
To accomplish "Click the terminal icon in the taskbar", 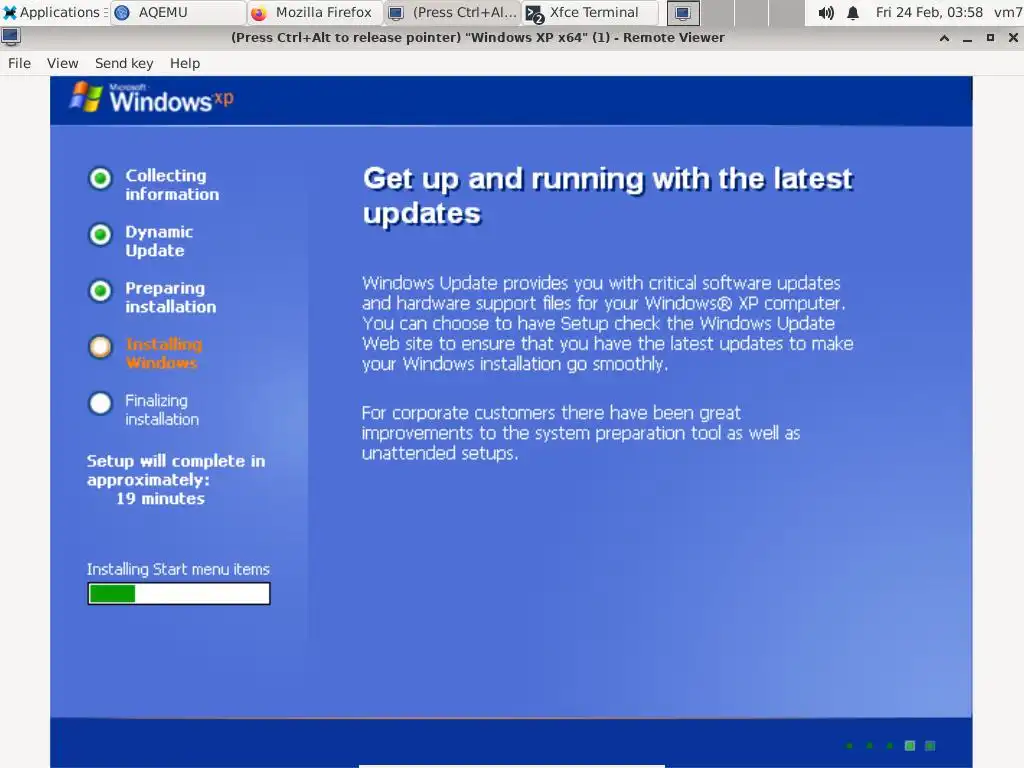I will [534, 13].
